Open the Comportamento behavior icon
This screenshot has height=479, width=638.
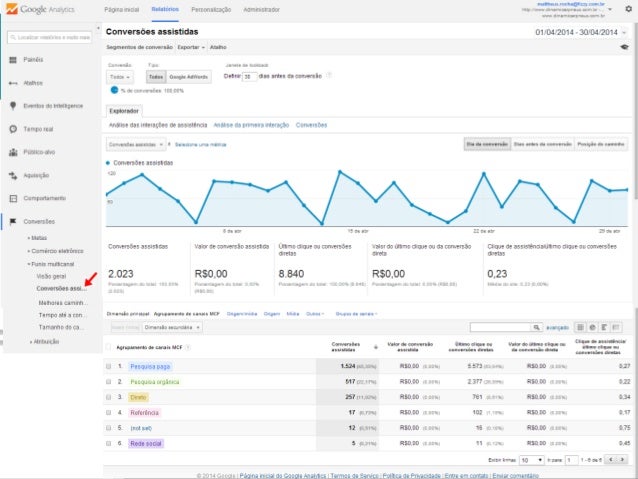12,198
